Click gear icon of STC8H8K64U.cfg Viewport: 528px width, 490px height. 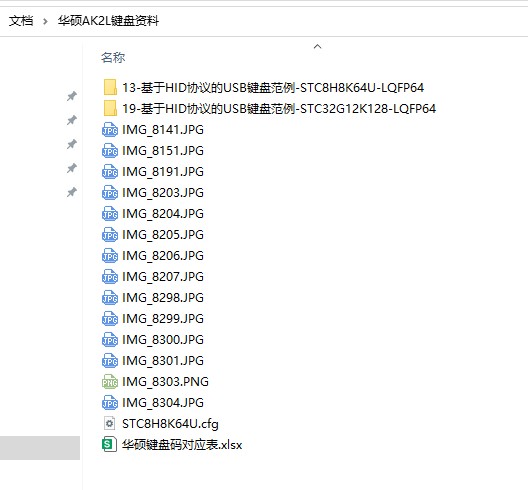[x=110, y=423]
